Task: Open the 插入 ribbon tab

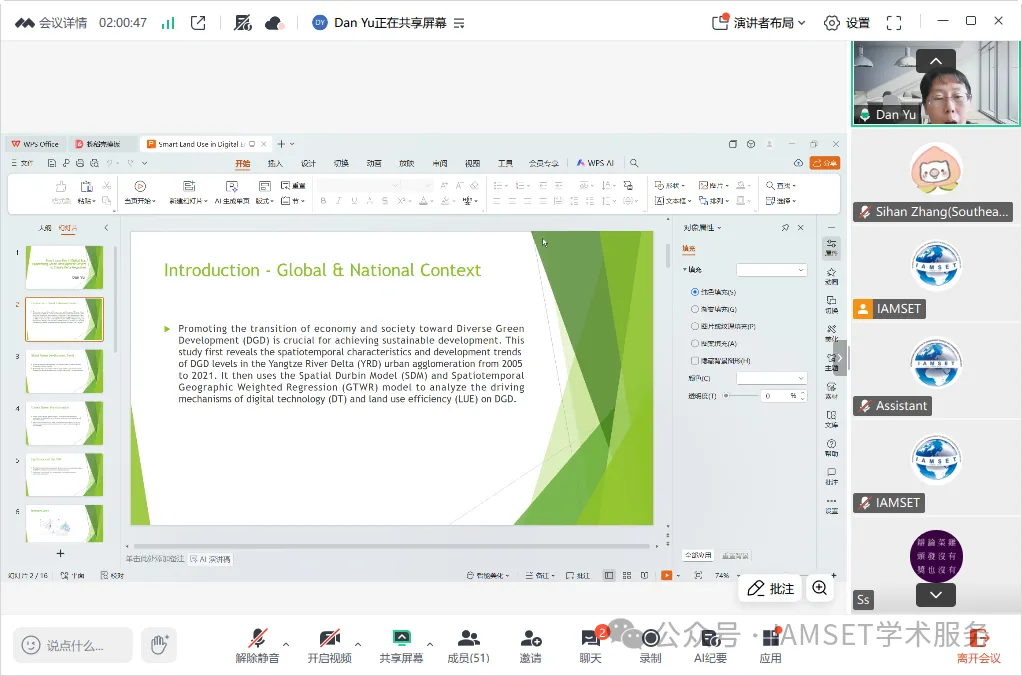Action: point(275,163)
